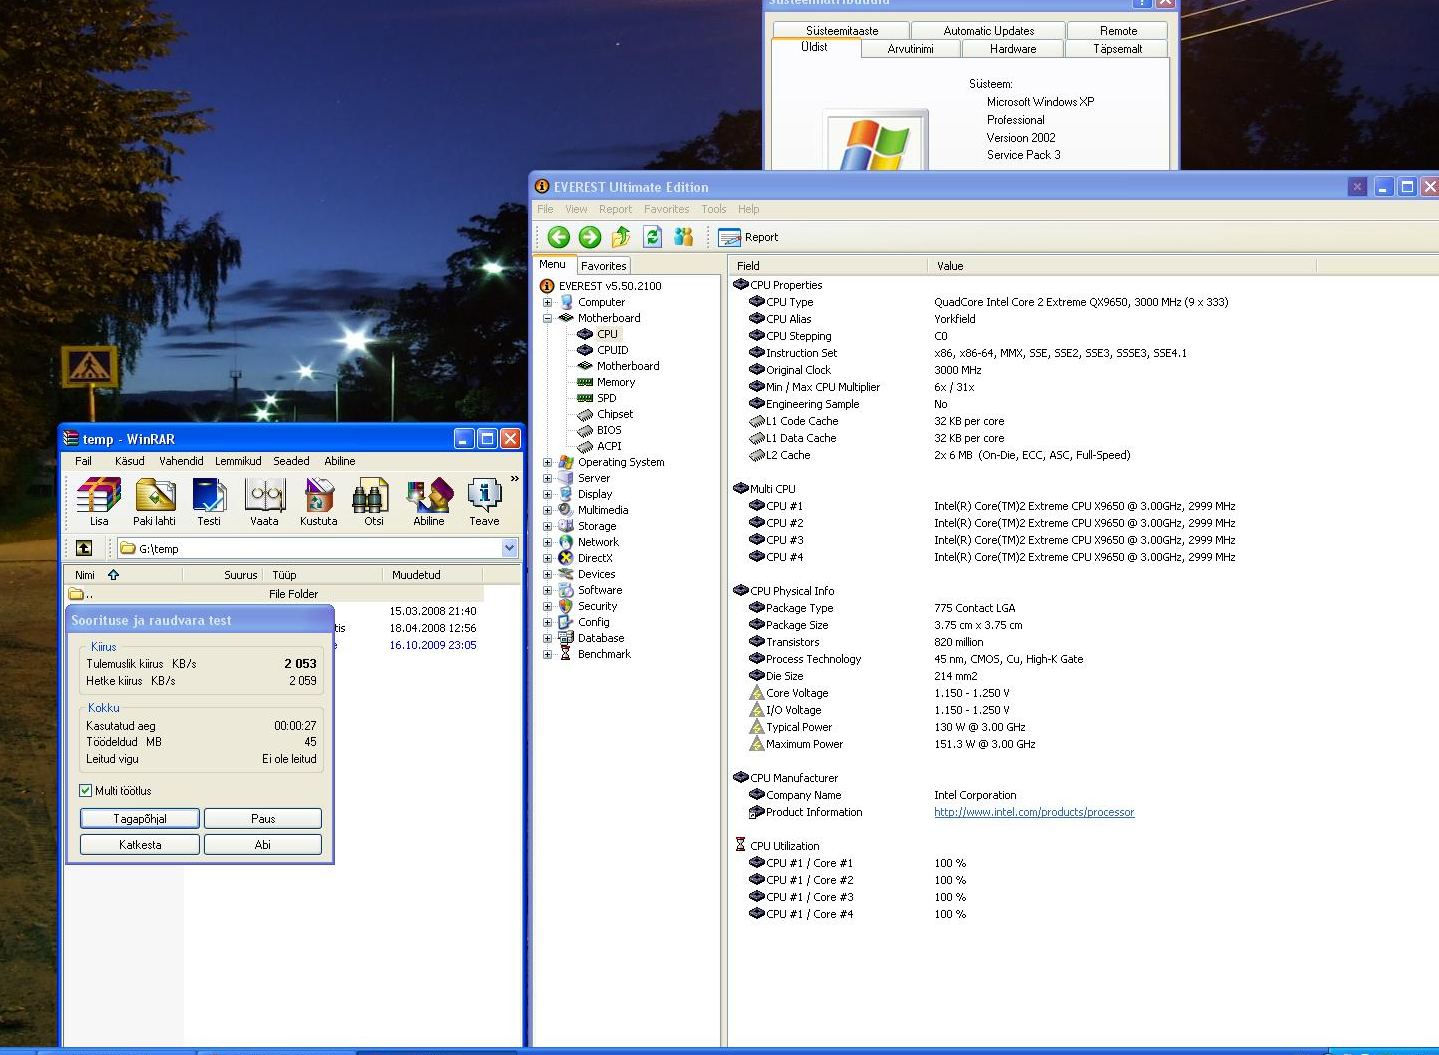Viewport: 1439px width, 1055px height.
Task: Open EVEREST Favorites menu
Action: click(x=666, y=209)
